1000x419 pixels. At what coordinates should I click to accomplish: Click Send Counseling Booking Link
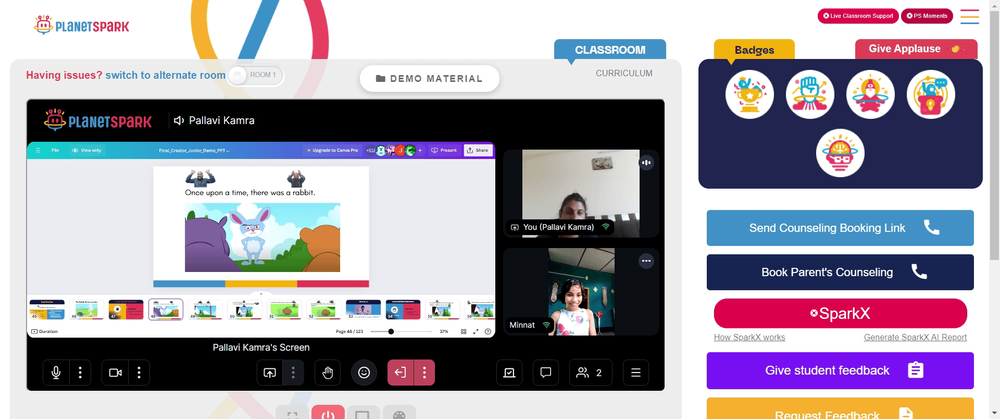(x=840, y=228)
